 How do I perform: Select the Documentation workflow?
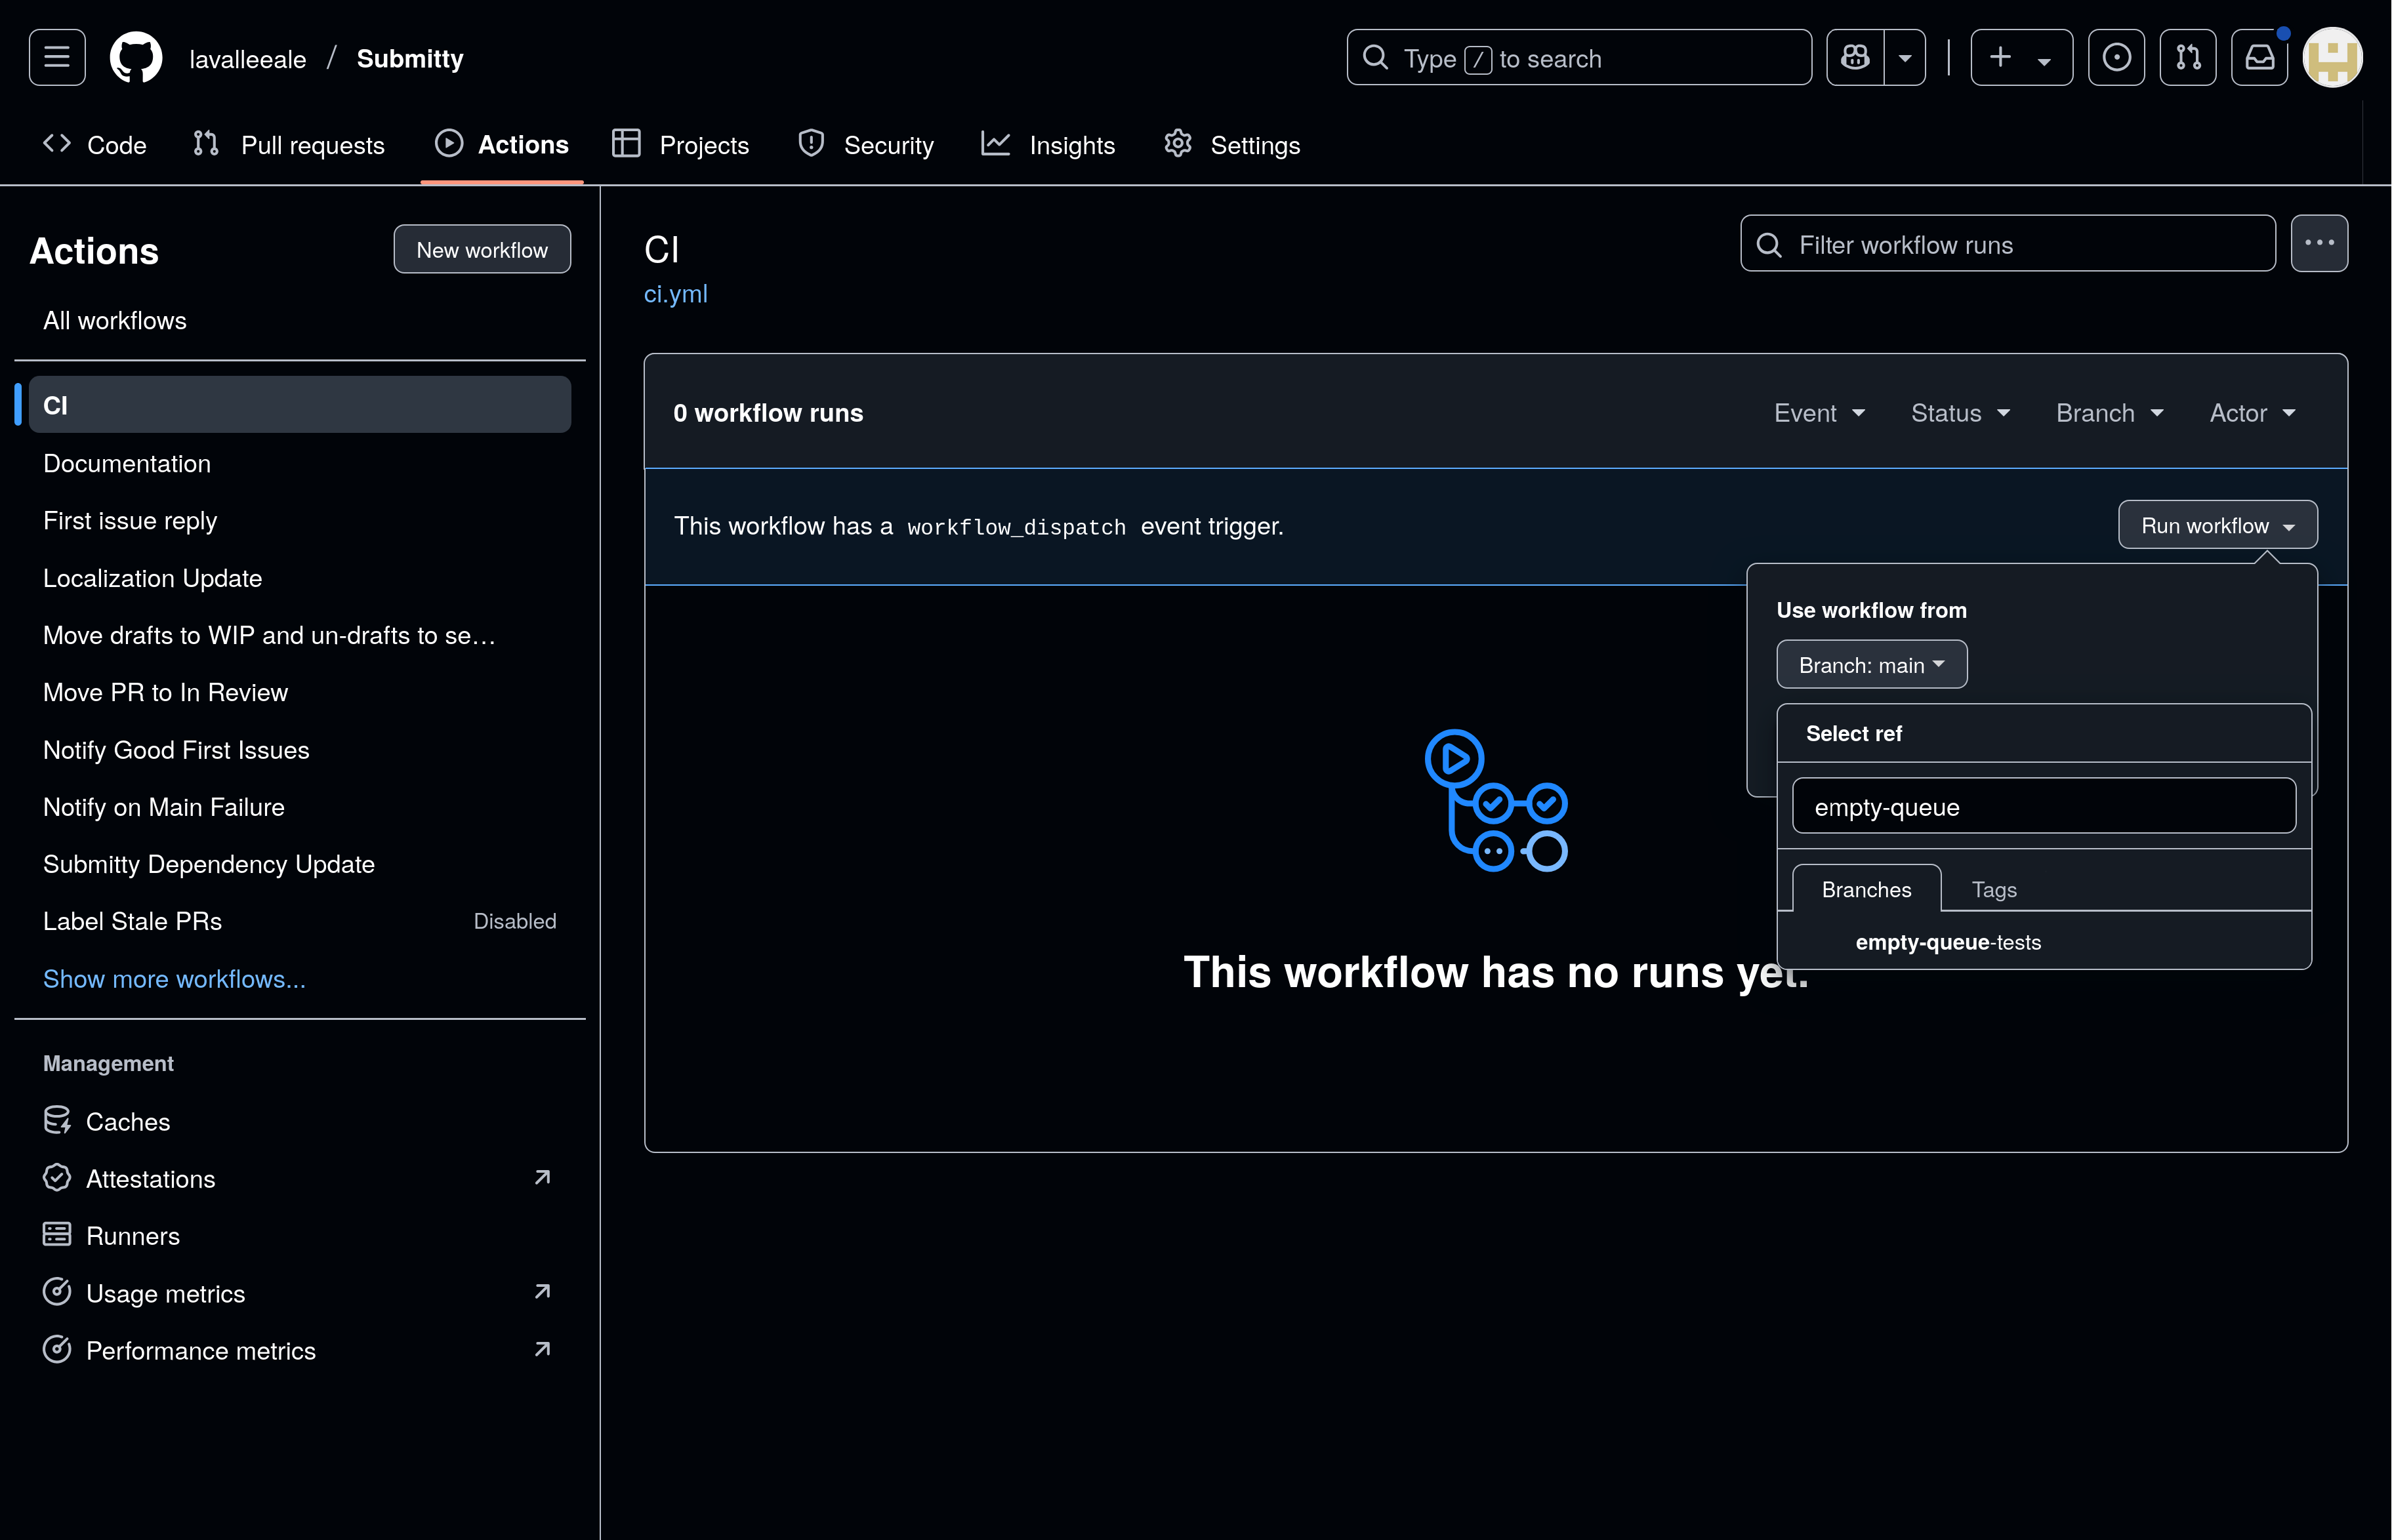tap(300, 463)
